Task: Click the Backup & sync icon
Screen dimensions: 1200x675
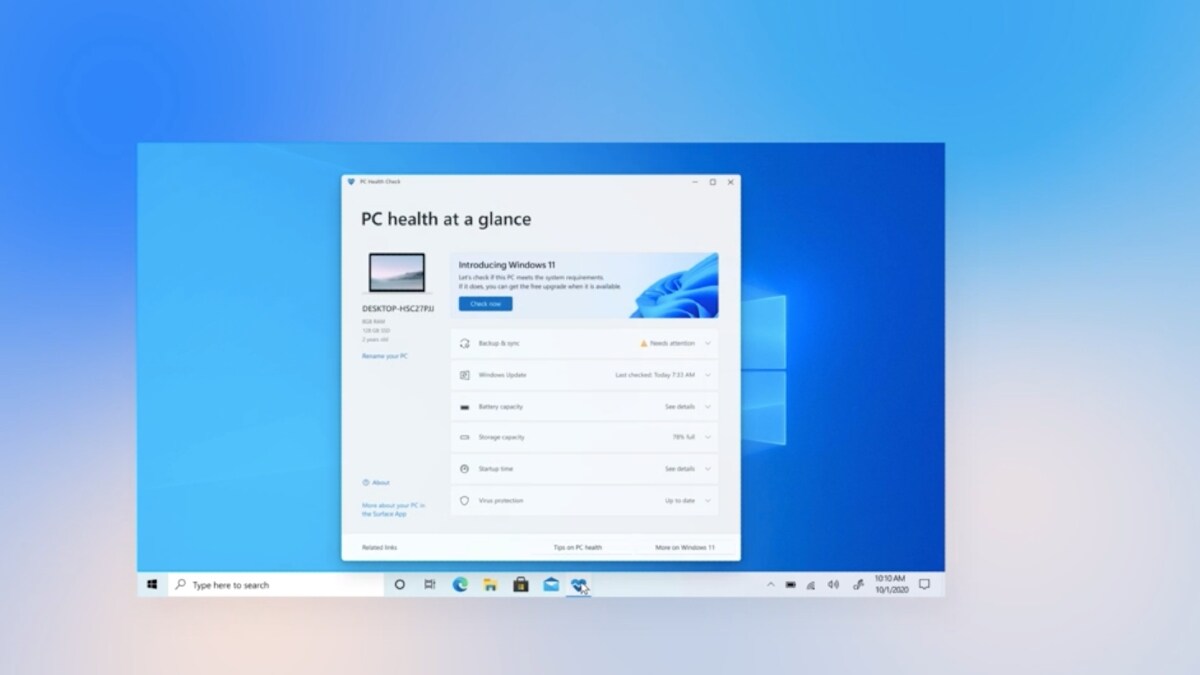Action: [463, 343]
